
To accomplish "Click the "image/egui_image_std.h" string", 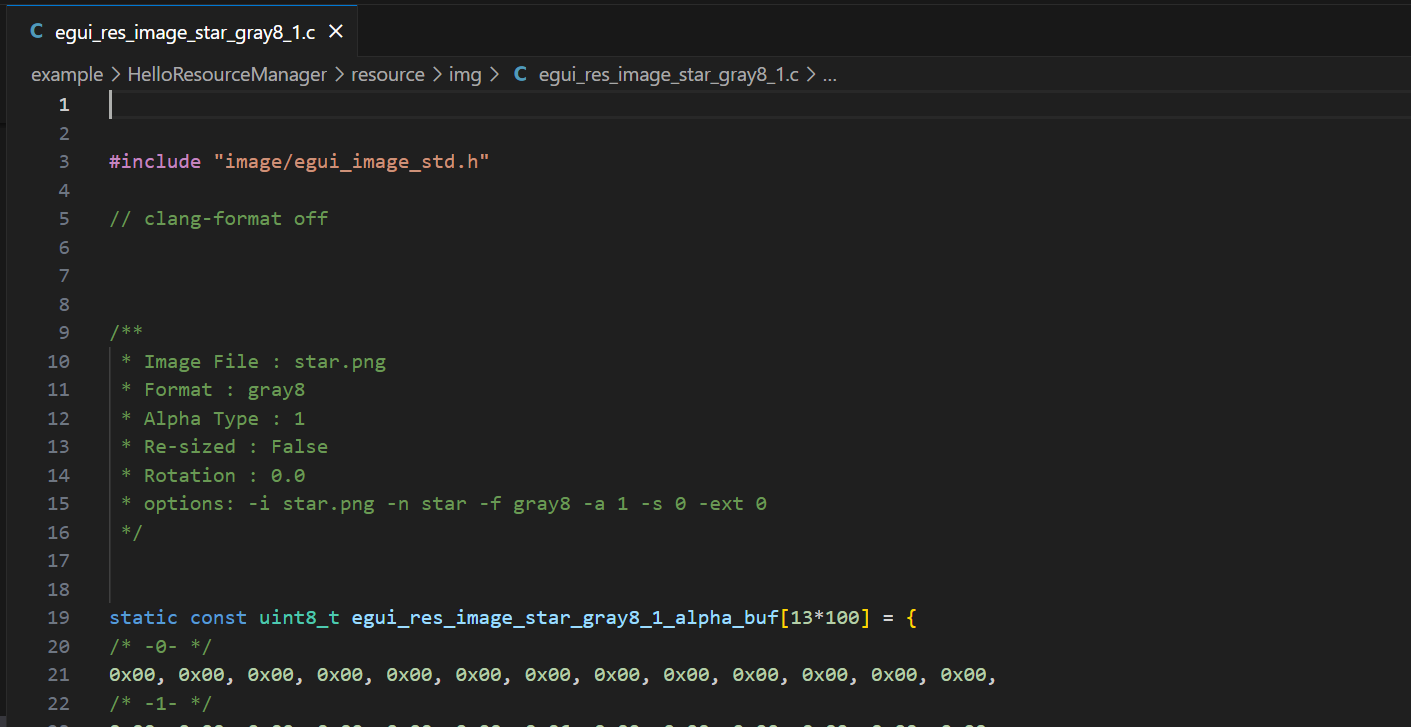I will [x=352, y=161].
